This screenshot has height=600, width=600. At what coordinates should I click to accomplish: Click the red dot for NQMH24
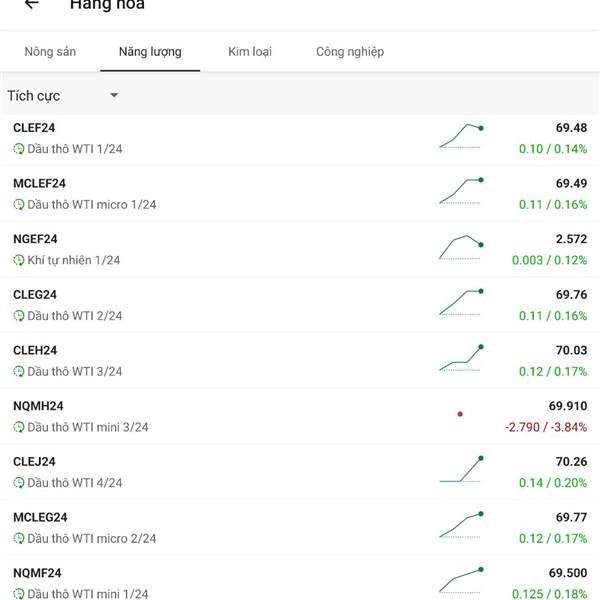point(460,414)
